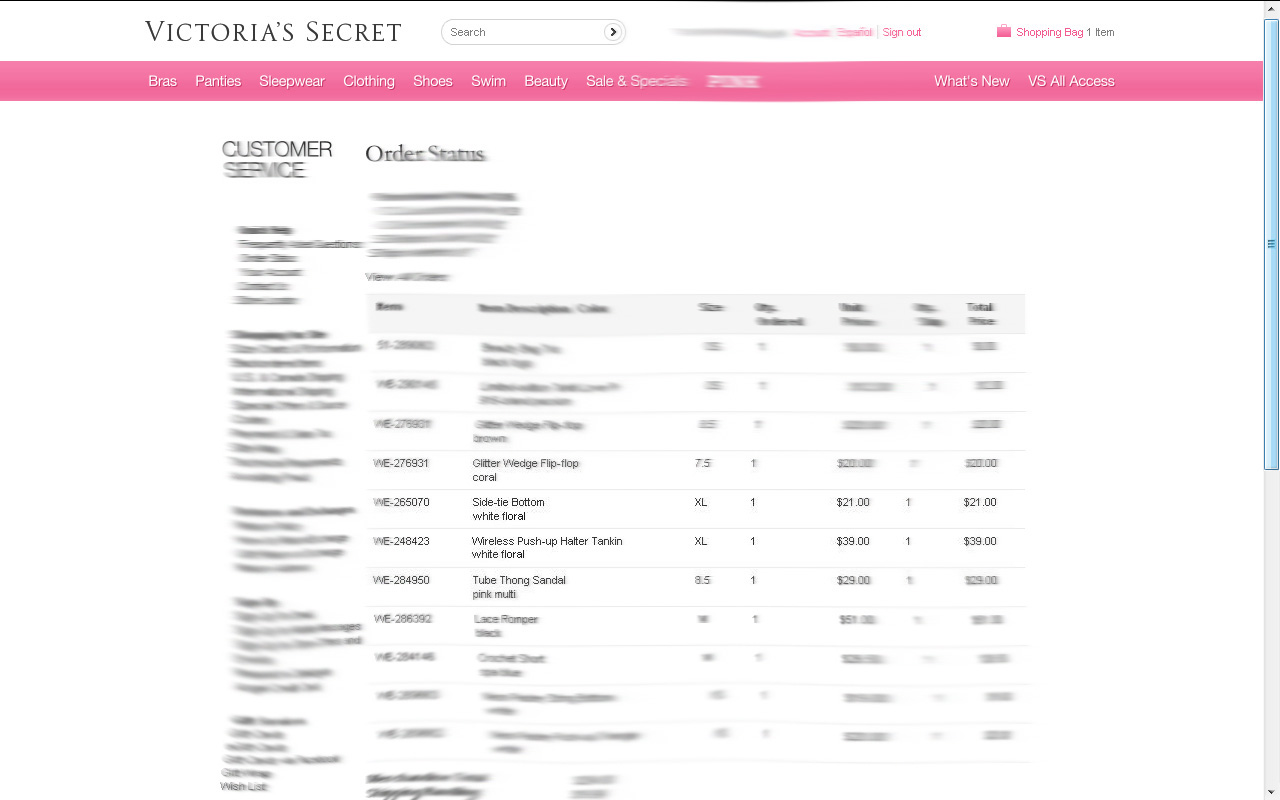Select unit price $29.00 for Tube Thong Sandal

(x=853, y=580)
